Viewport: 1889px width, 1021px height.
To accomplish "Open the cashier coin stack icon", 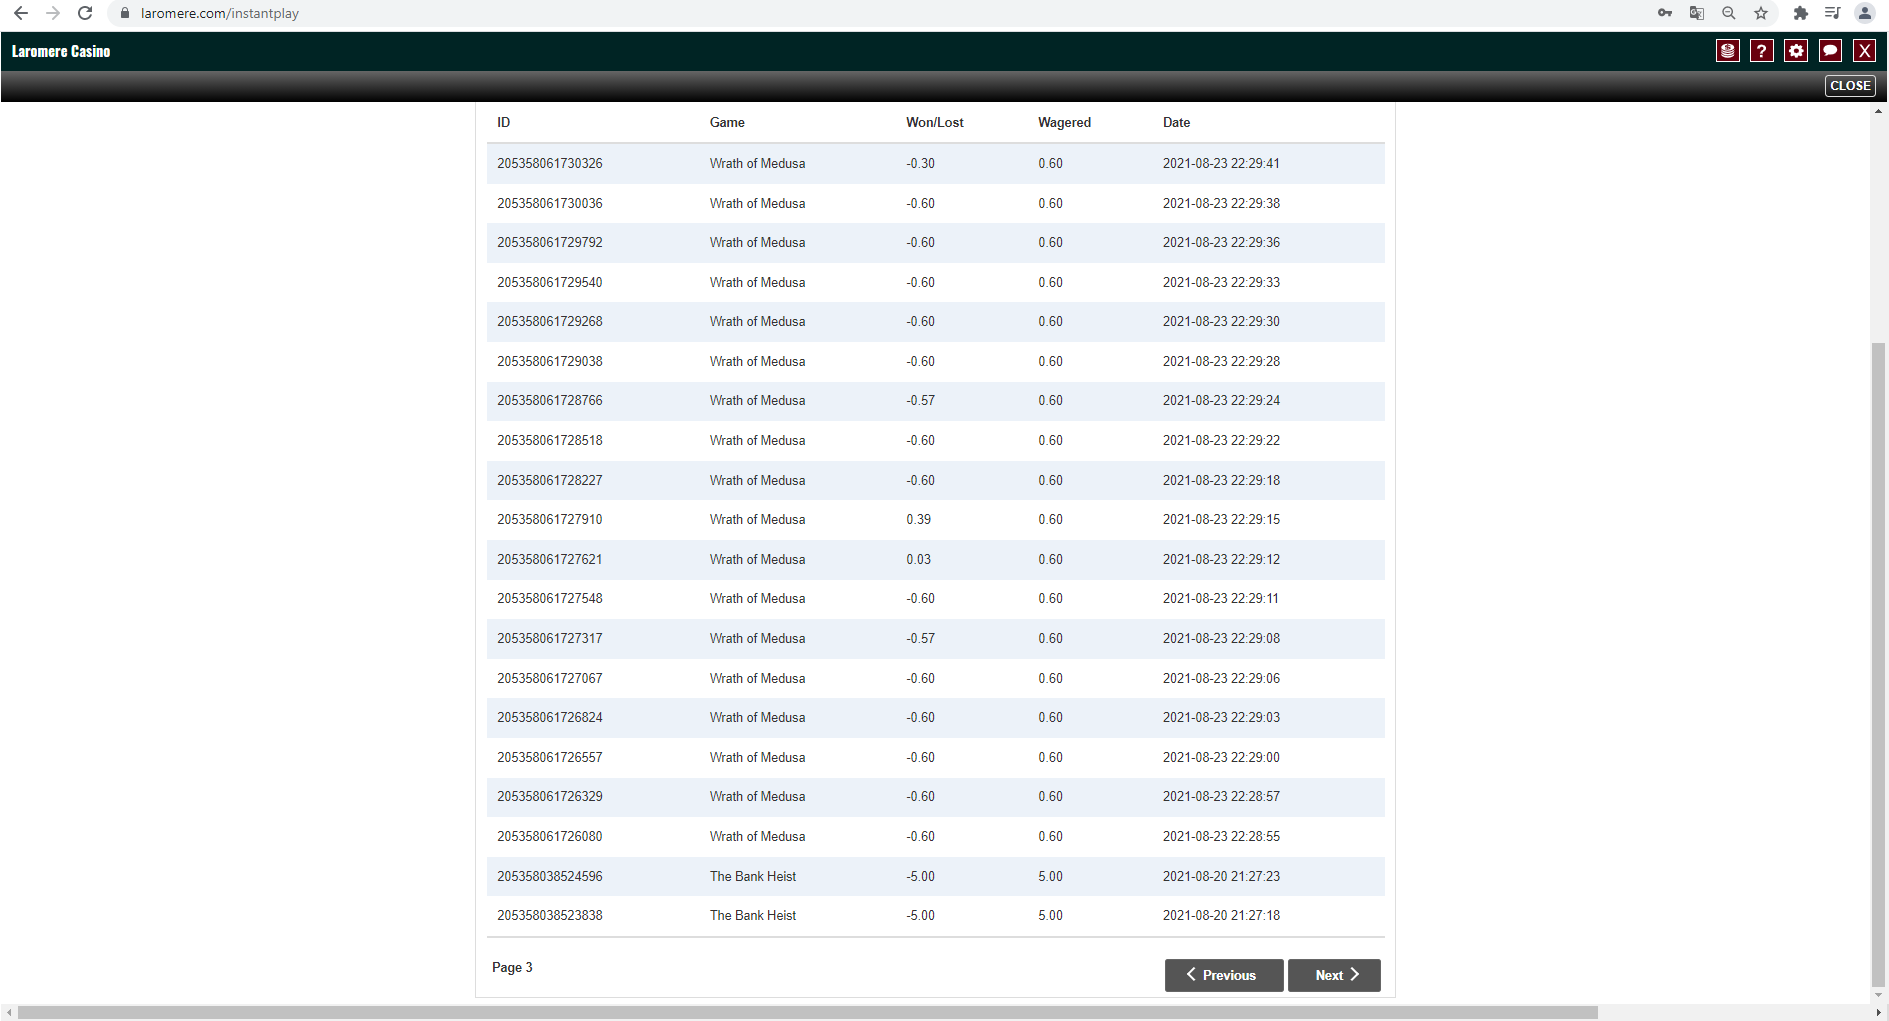I will point(1727,51).
